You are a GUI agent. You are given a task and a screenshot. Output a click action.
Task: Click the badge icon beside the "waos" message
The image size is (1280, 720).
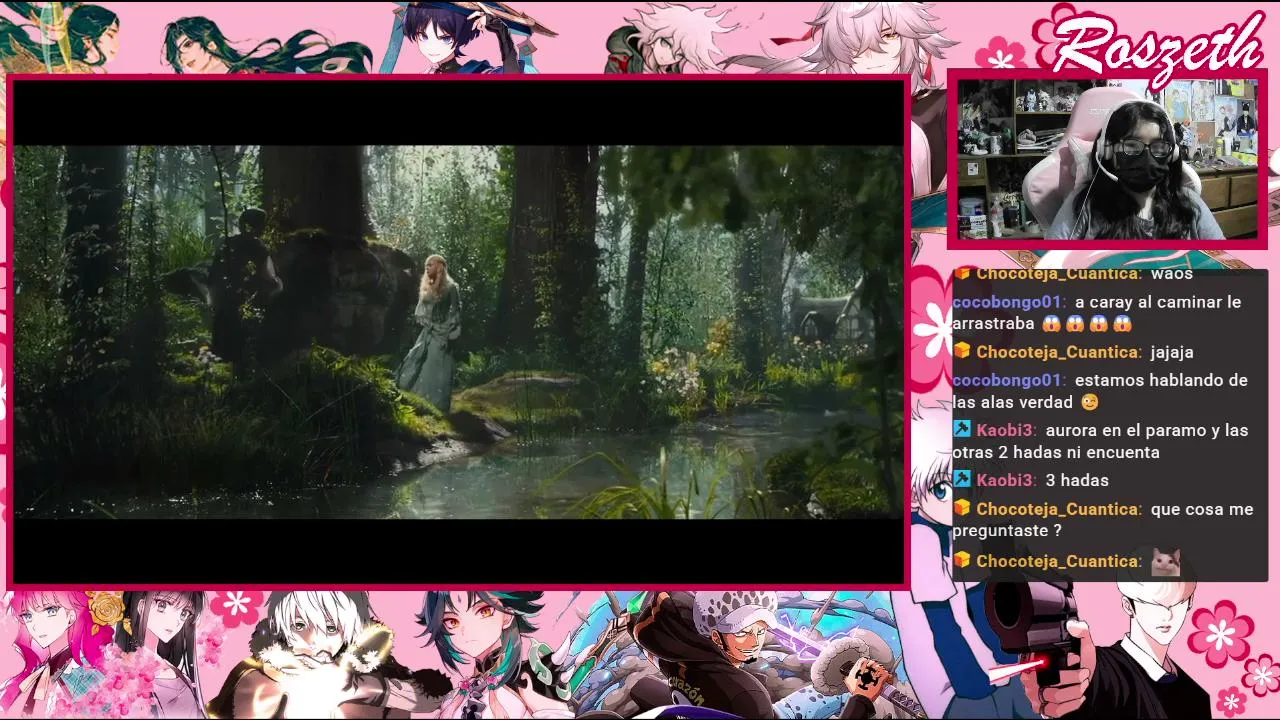click(962, 273)
